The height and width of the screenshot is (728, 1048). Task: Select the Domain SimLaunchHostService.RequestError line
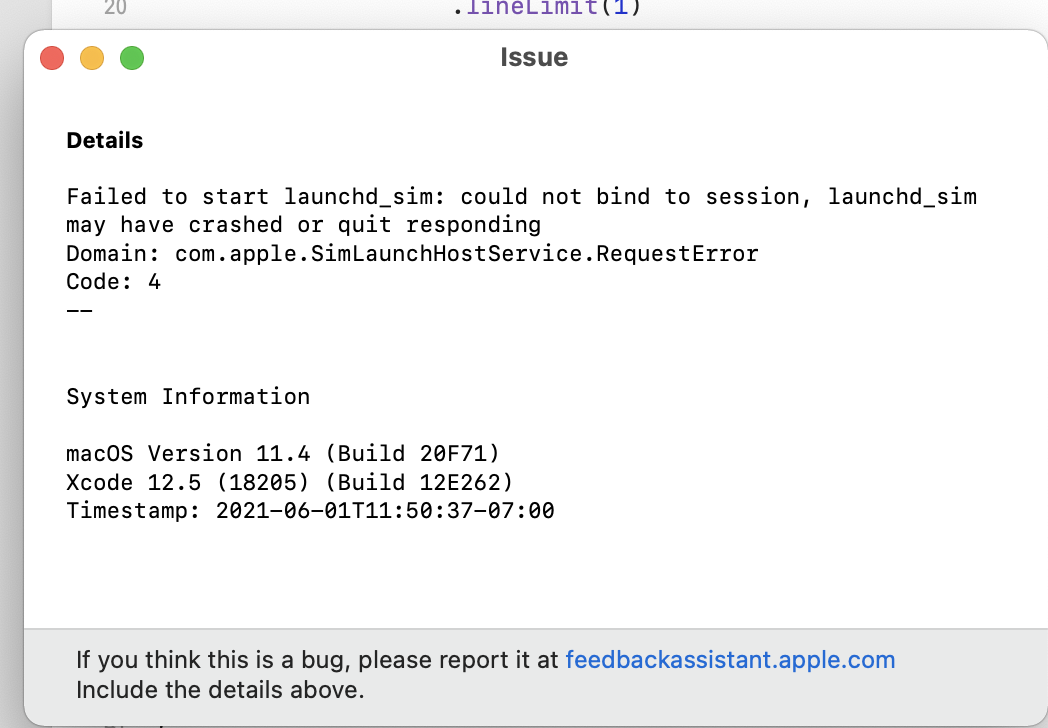tap(412, 253)
